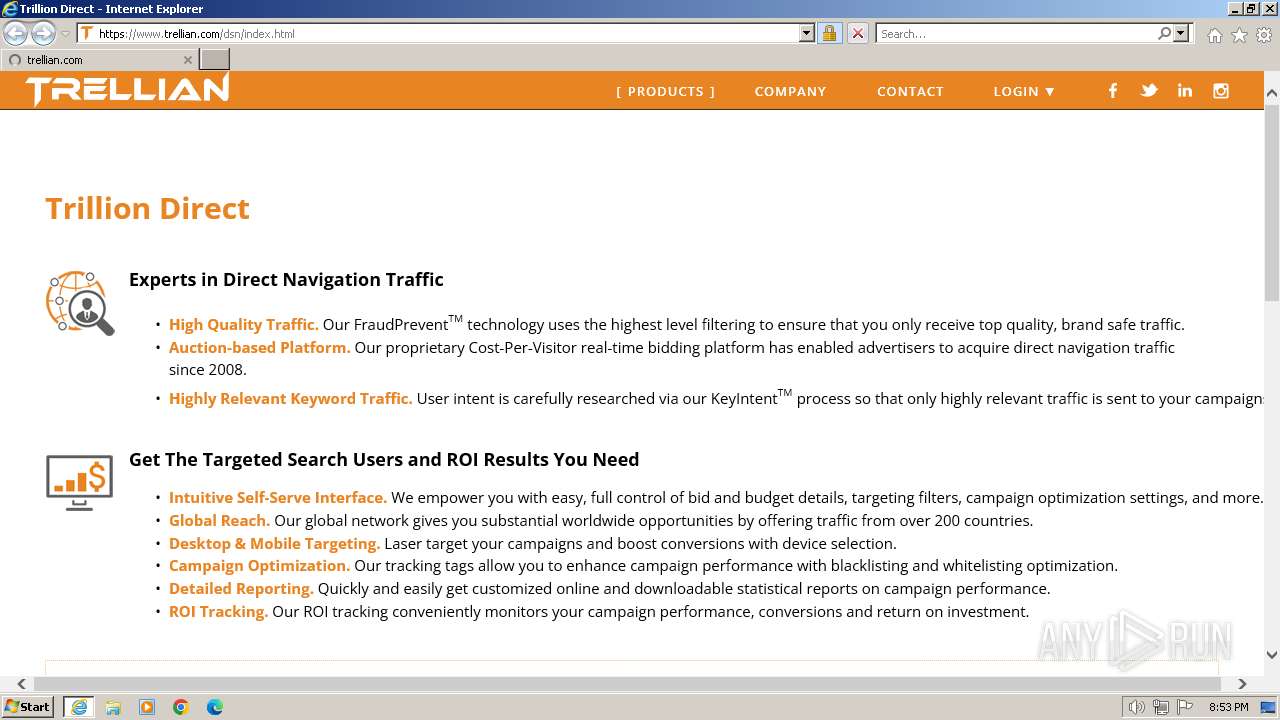1280x720 pixels.
Task: Click 'Intuitive Self-Serve Interface.' bullet text
Action: pyautogui.click(x=278, y=497)
